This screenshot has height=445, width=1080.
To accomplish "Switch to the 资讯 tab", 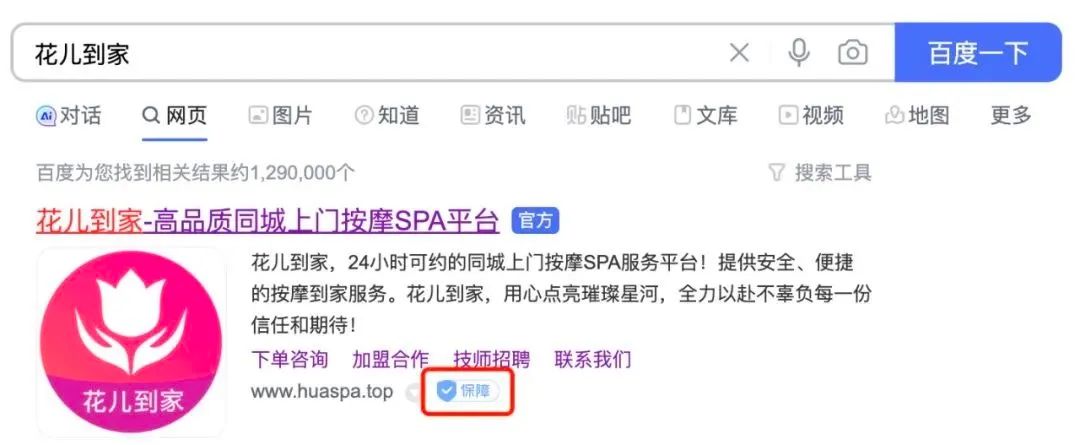I will [492, 115].
